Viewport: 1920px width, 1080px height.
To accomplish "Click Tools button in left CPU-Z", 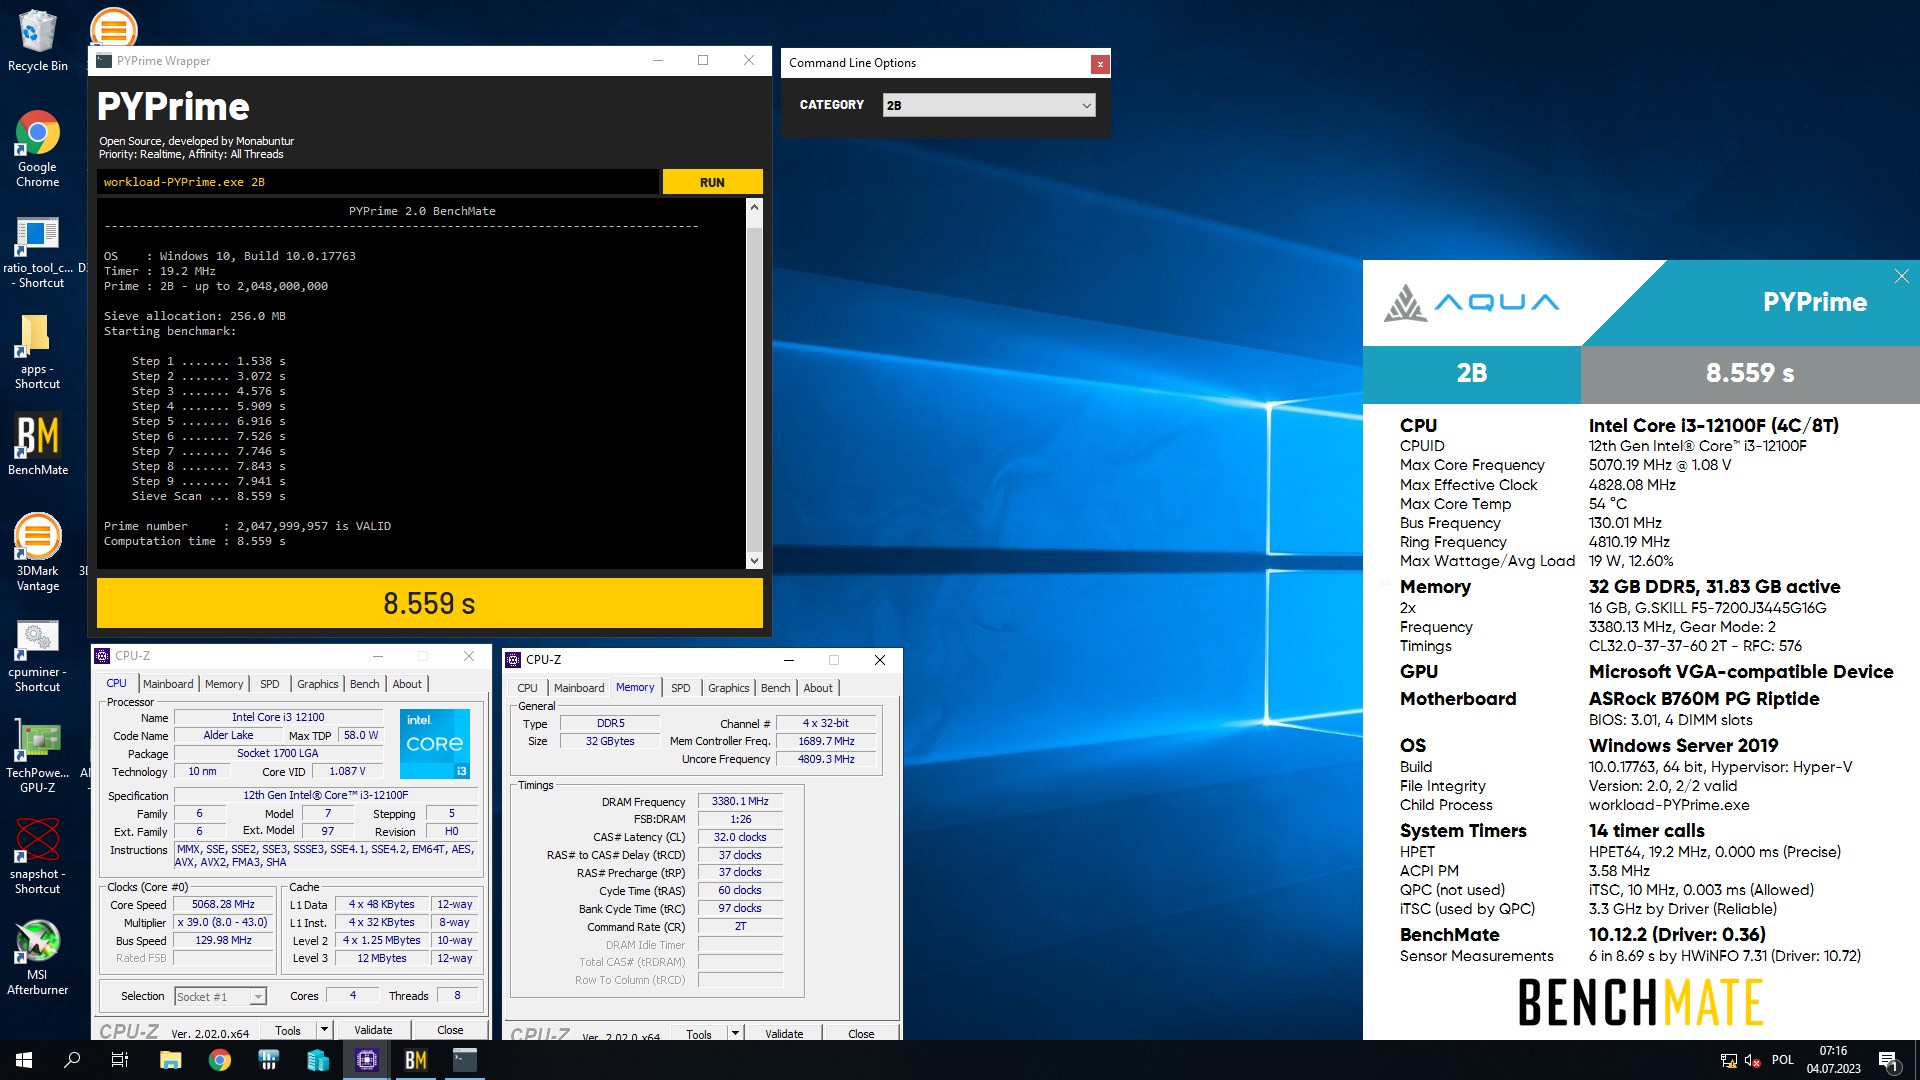I will point(288,1030).
